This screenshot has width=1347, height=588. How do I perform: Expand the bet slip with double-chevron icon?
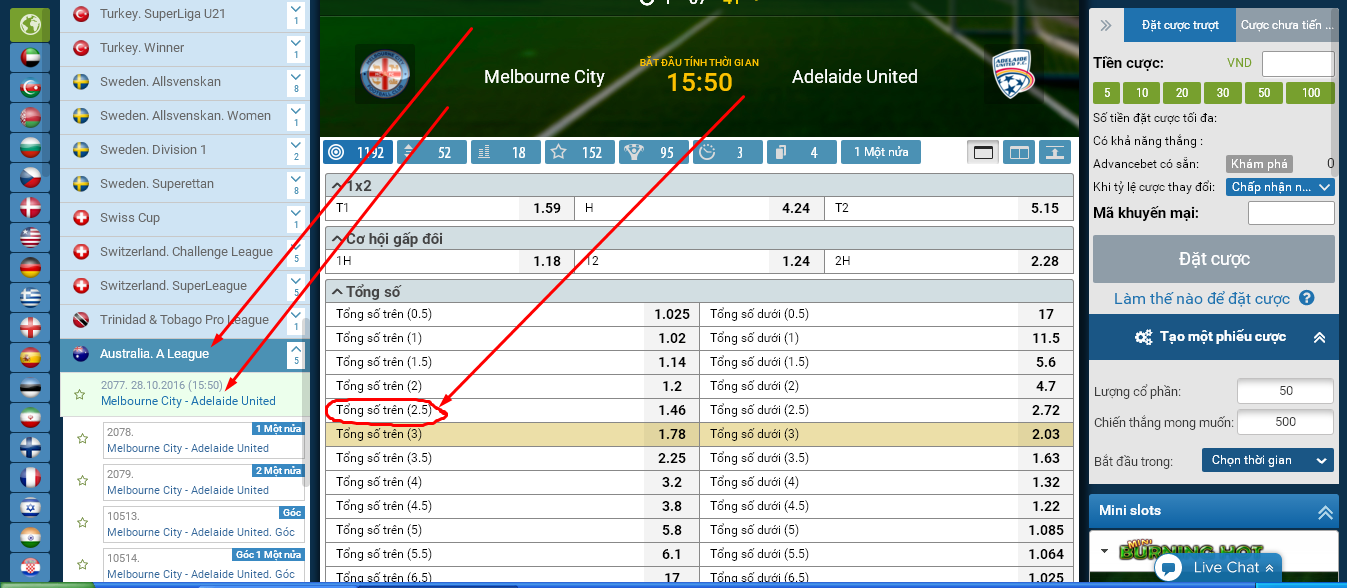coord(1106,25)
